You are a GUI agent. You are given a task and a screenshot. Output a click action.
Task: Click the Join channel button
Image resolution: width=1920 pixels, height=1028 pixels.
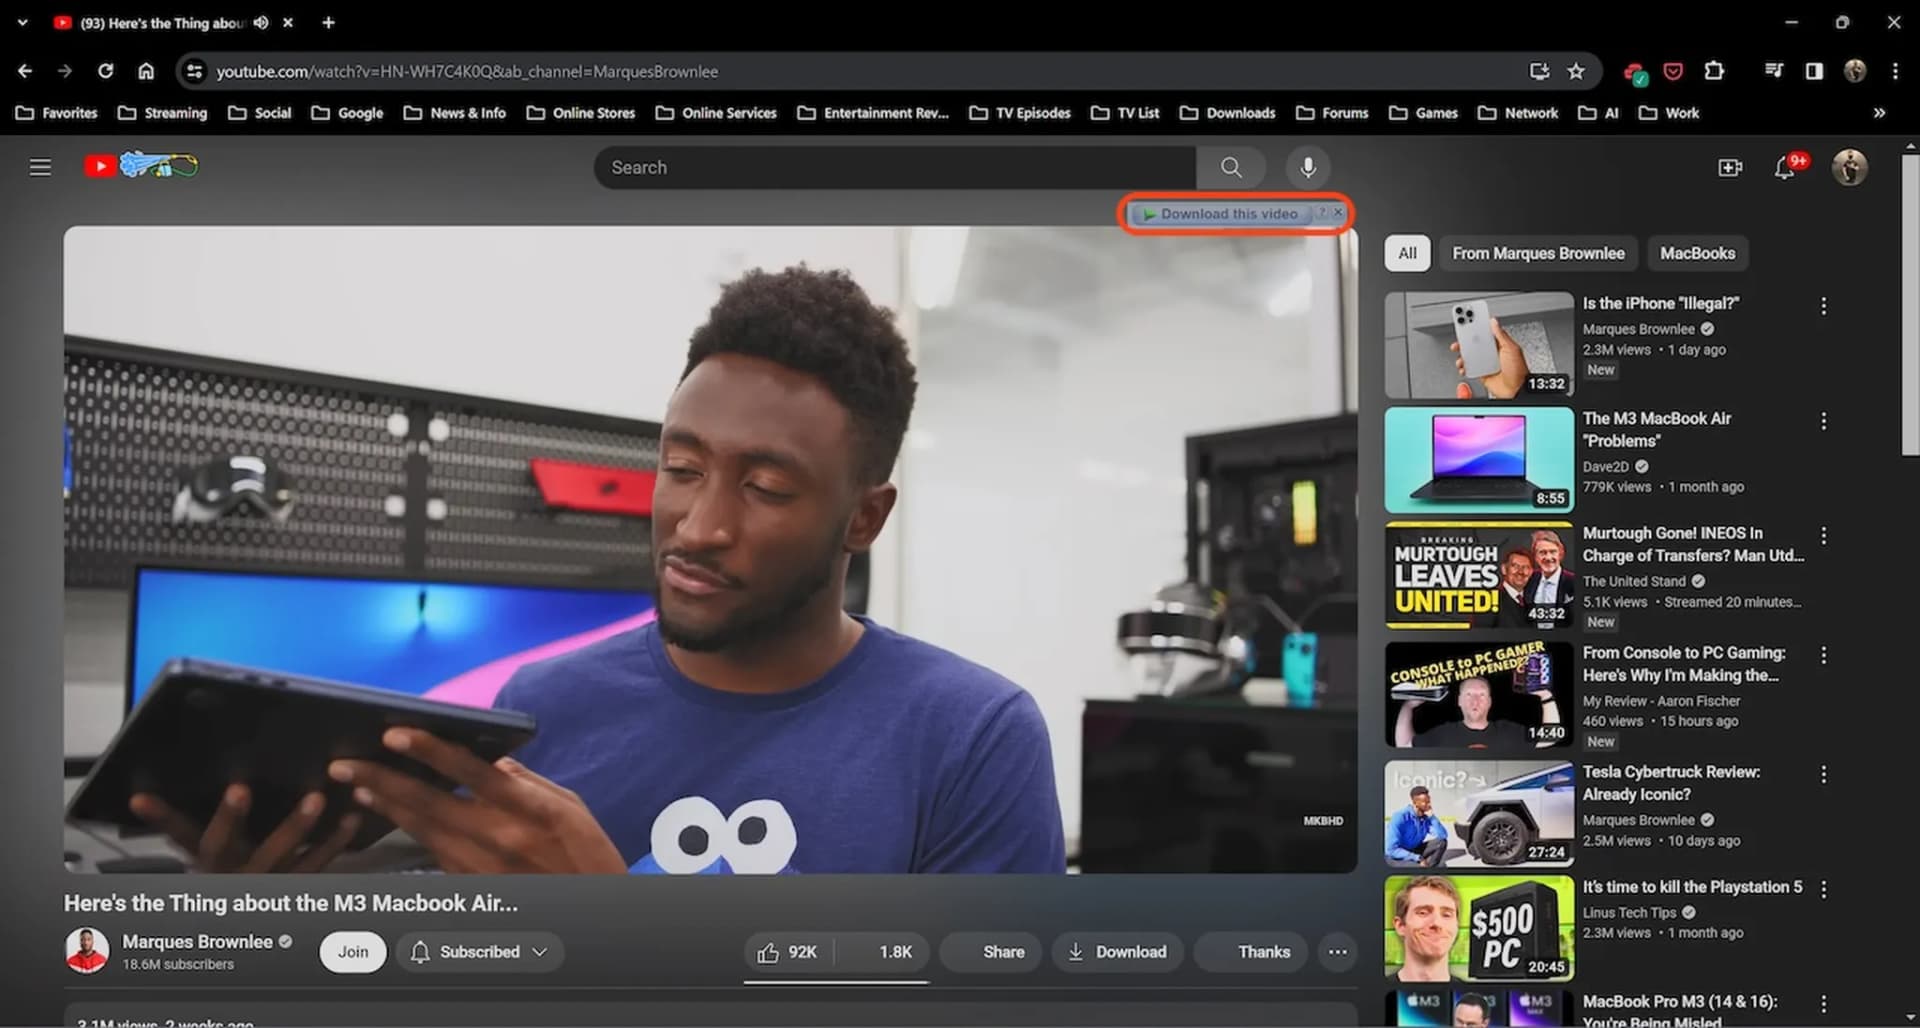point(352,952)
